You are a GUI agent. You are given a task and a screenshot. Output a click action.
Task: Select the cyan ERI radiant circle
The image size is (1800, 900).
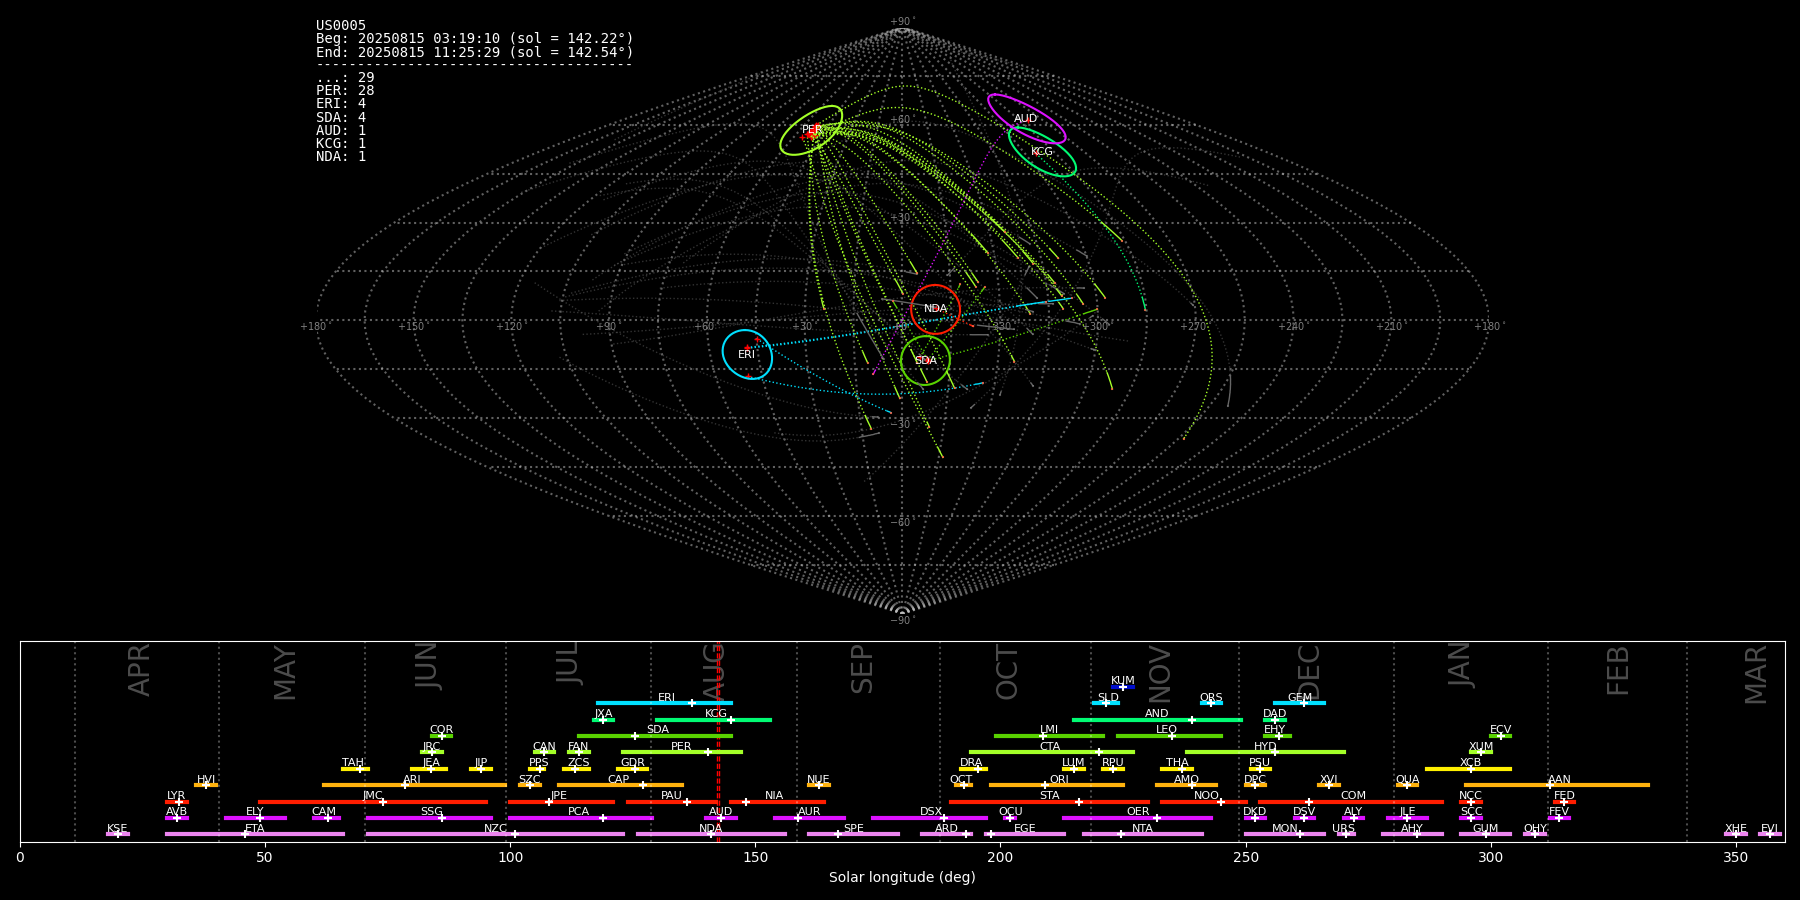click(747, 355)
